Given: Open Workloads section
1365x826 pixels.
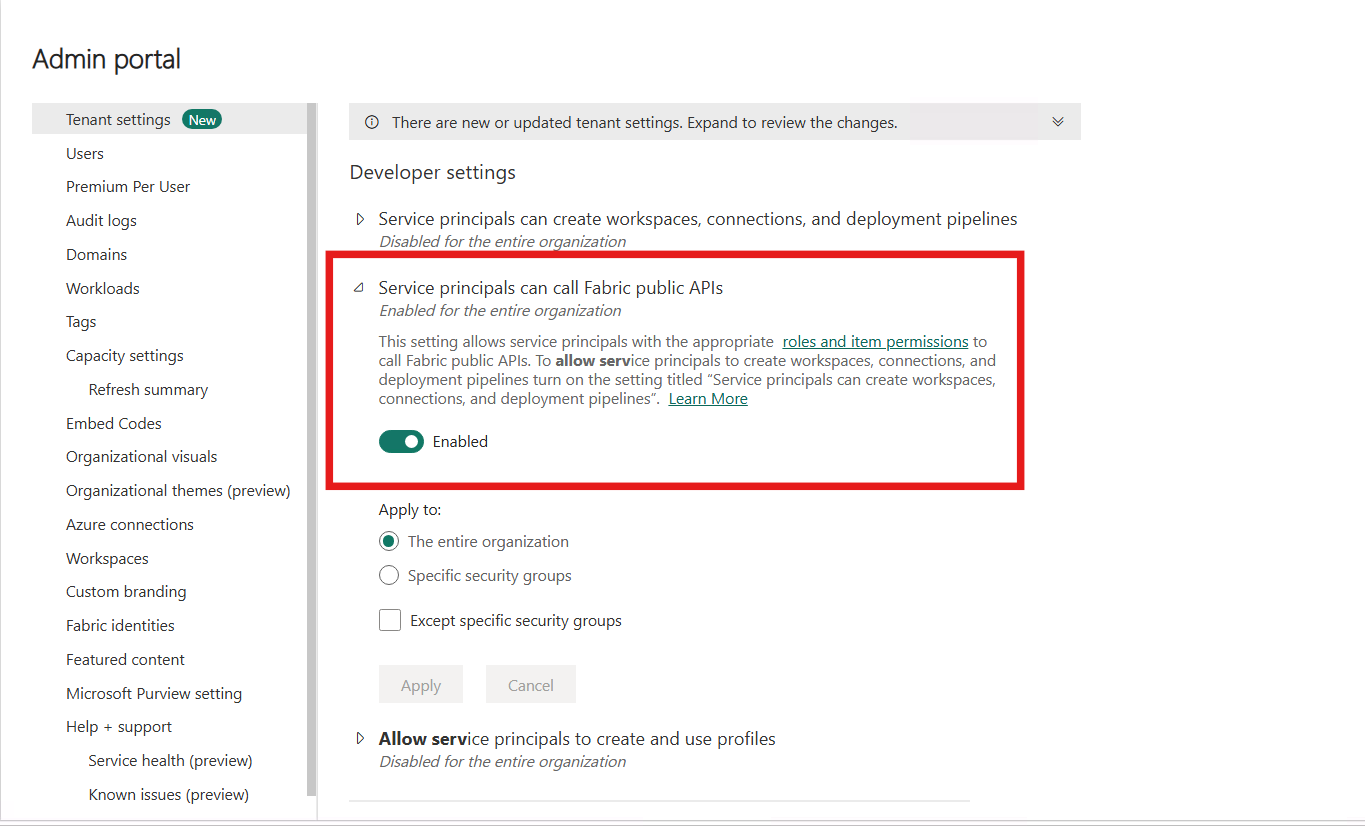Looking at the screenshot, I should [x=103, y=289].
